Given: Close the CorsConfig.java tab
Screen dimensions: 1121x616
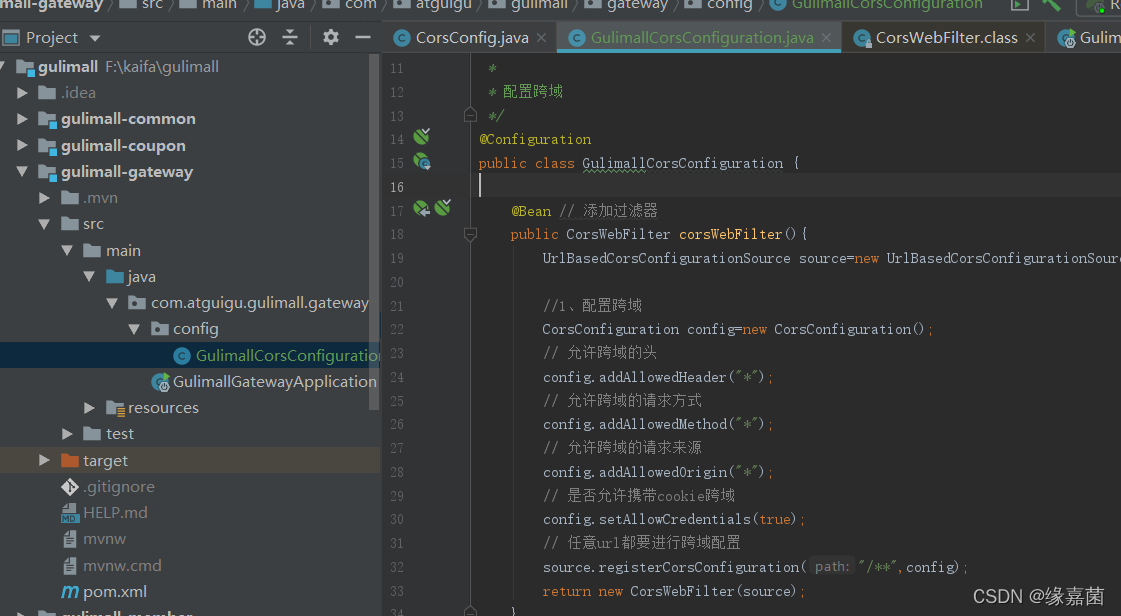Looking at the screenshot, I should [542, 38].
